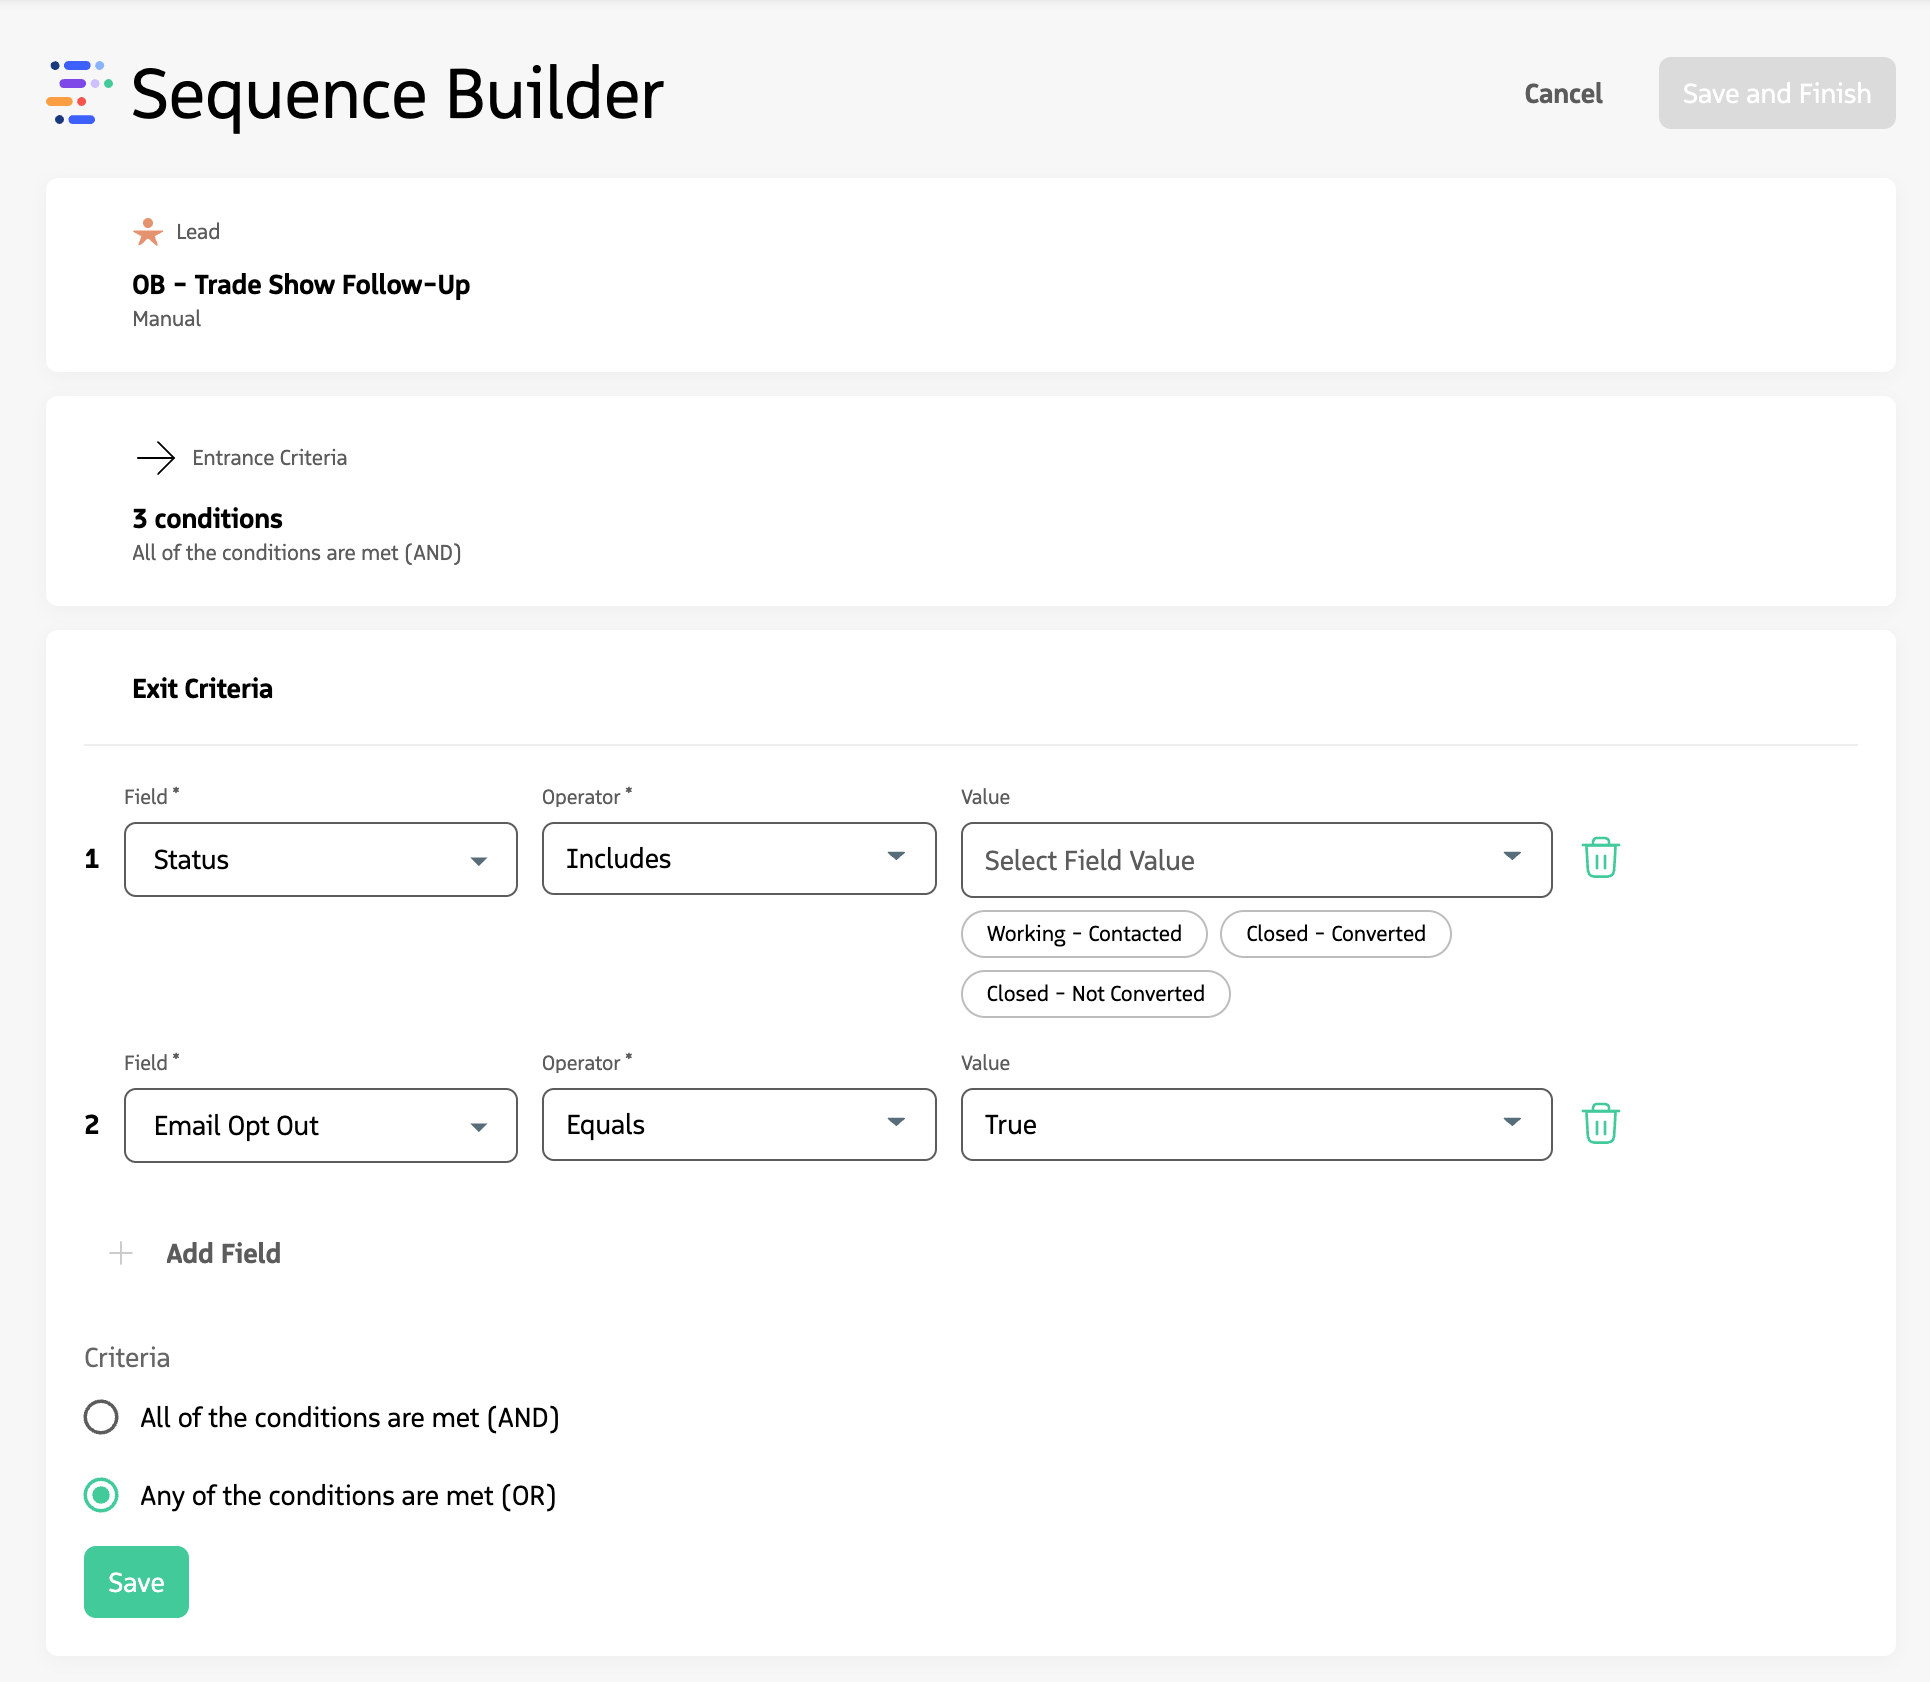Viewport: 1930px width, 1682px height.
Task: Click the green Save button
Action: [136, 1581]
